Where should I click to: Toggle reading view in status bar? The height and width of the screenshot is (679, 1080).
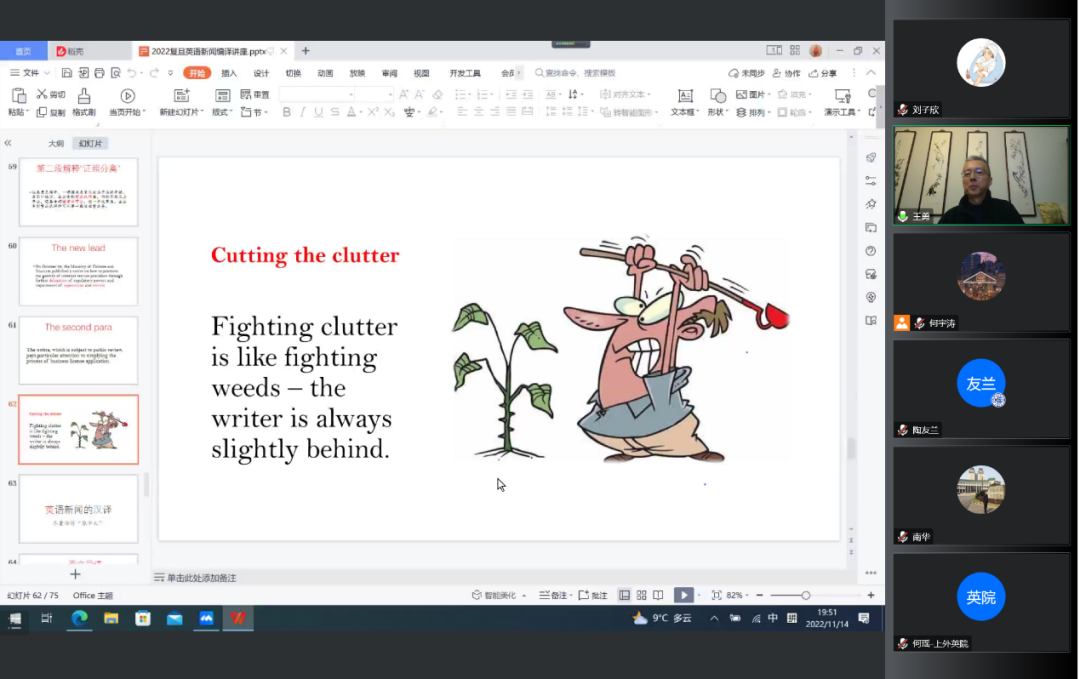[x=660, y=595]
